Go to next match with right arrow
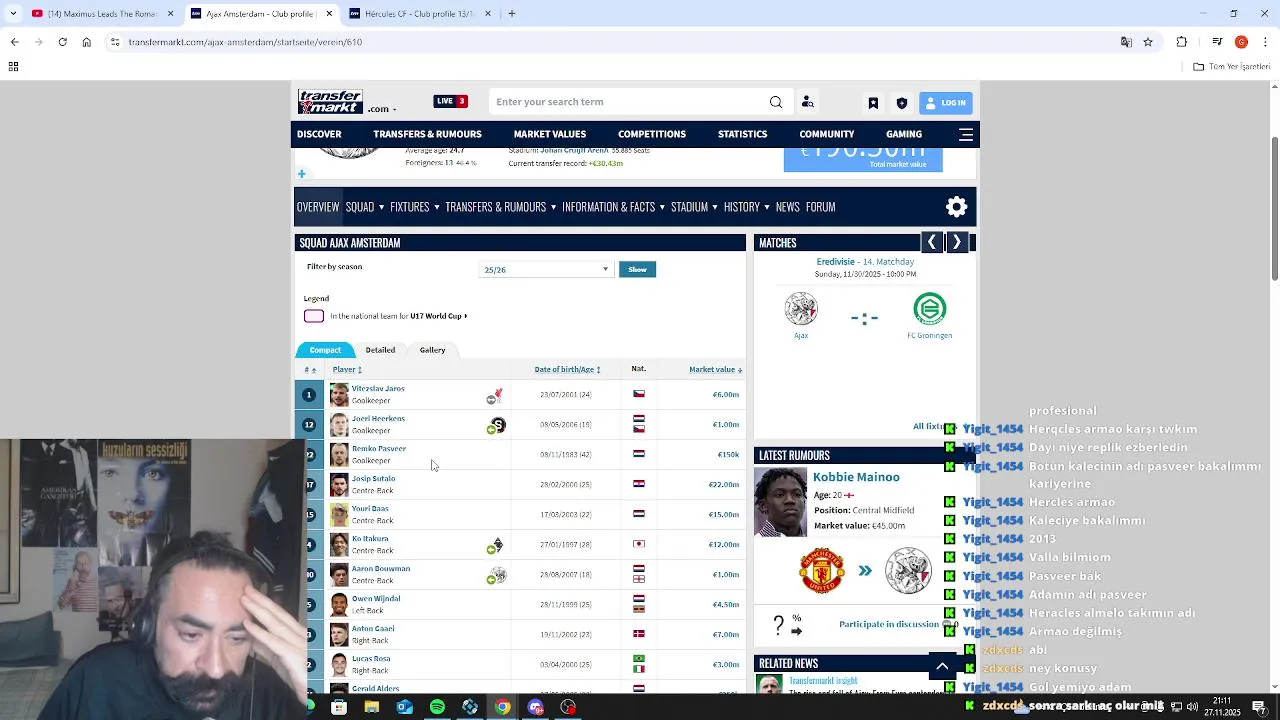This screenshot has width=1280, height=720. [957, 242]
